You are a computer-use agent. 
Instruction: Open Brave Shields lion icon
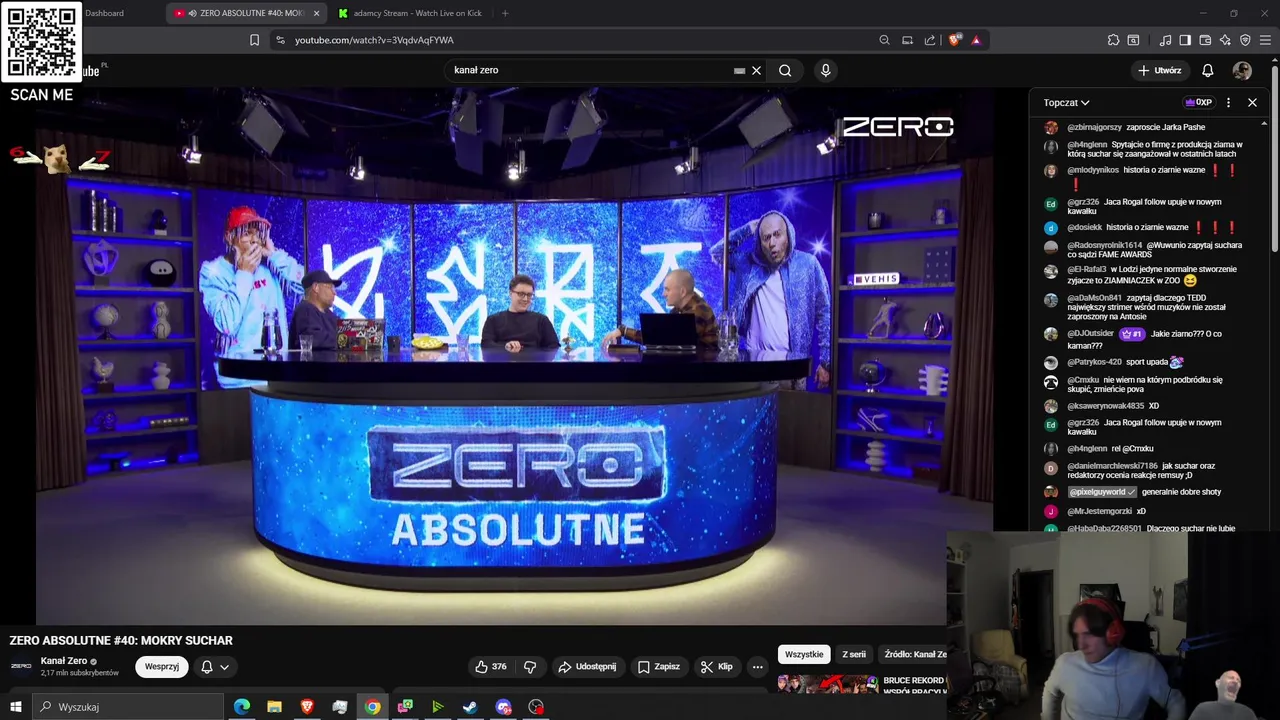click(x=955, y=40)
